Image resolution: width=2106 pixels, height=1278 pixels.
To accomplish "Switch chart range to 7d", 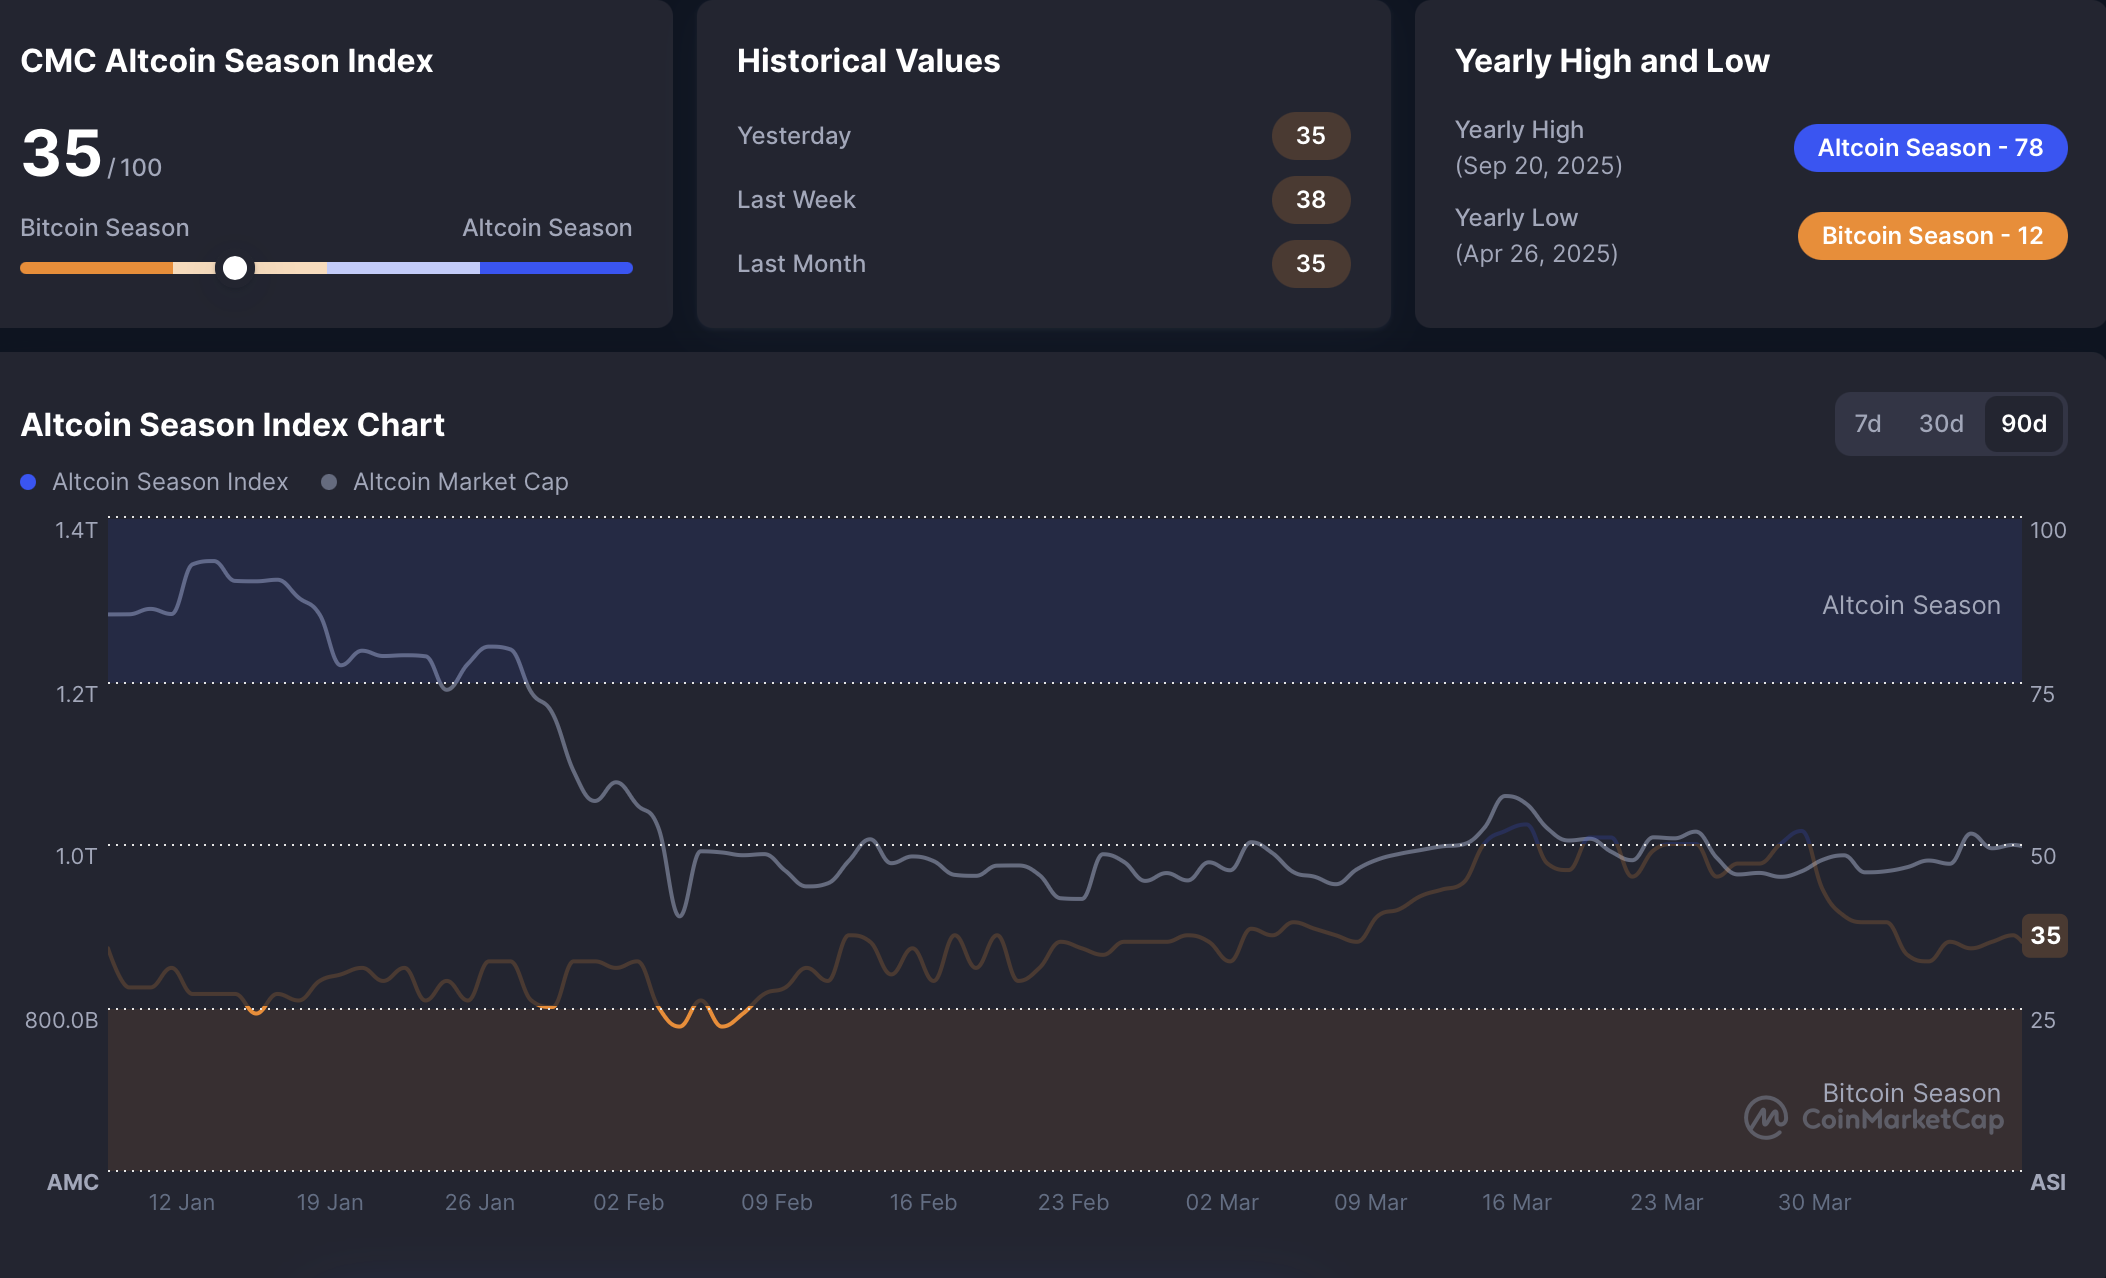I will click(1867, 424).
